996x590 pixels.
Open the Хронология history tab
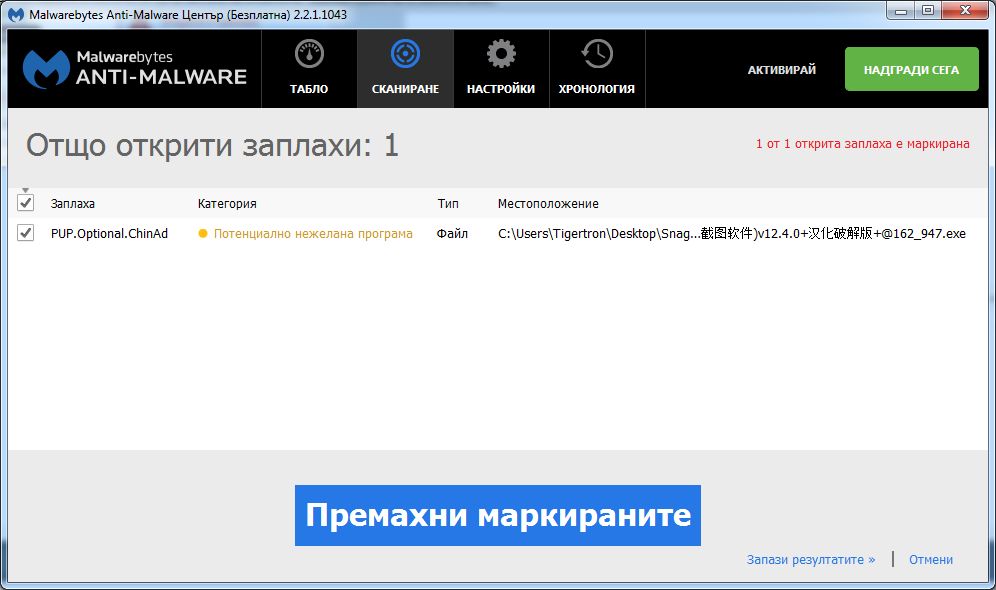click(x=597, y=69)
